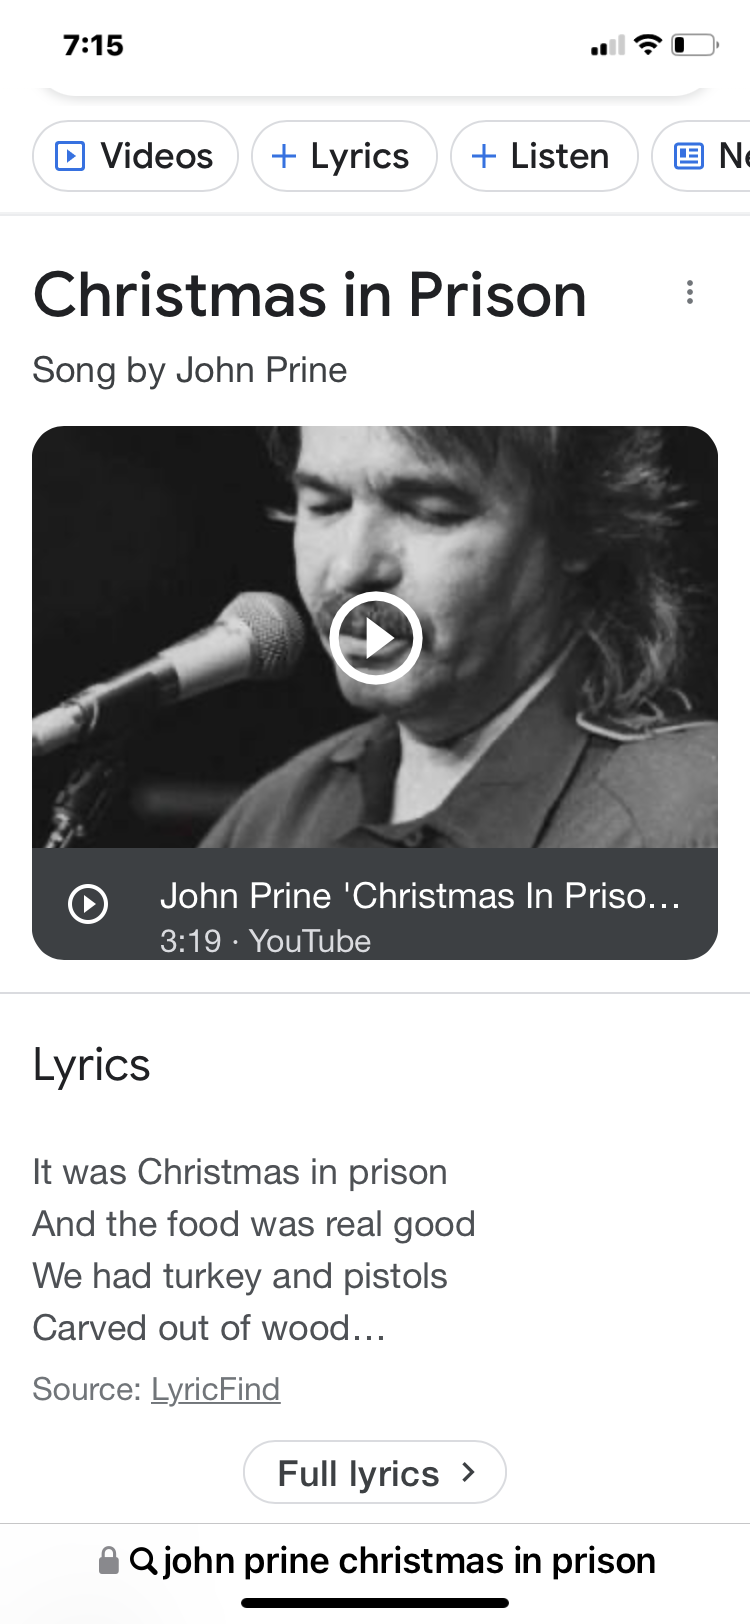Screen dimensions: 750x1624
Task: Tap the lock icon in the address bar
Action: click(x=109, y=1560)
